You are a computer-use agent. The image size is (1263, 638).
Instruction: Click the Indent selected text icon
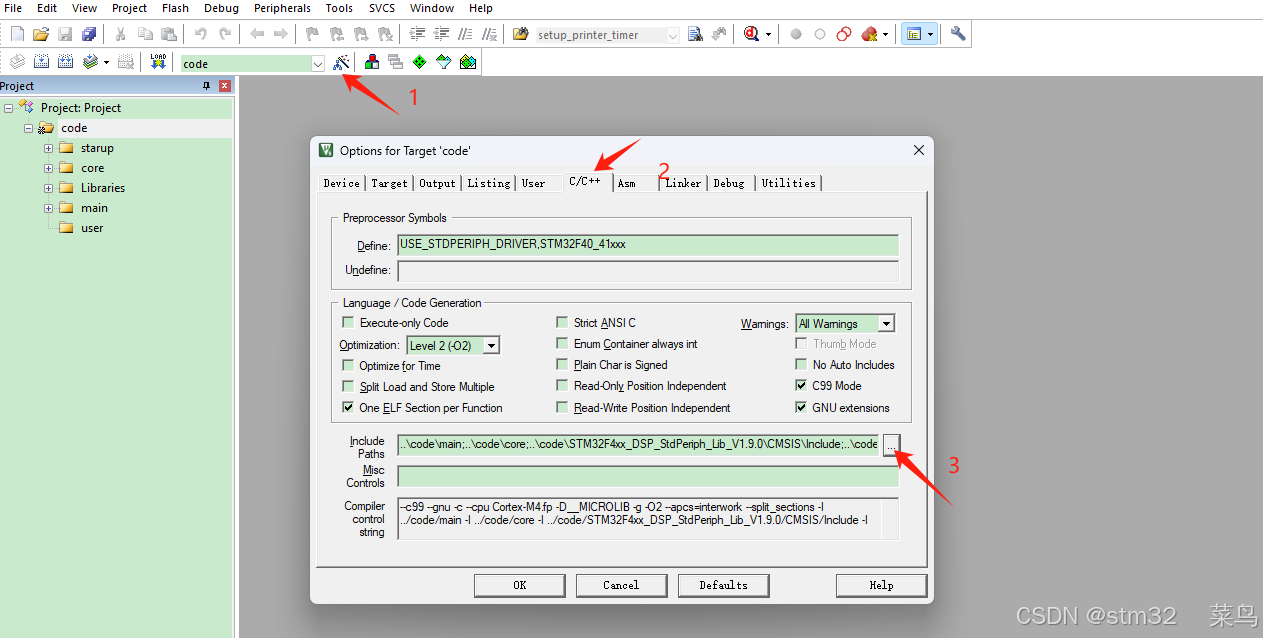(418, 34)
